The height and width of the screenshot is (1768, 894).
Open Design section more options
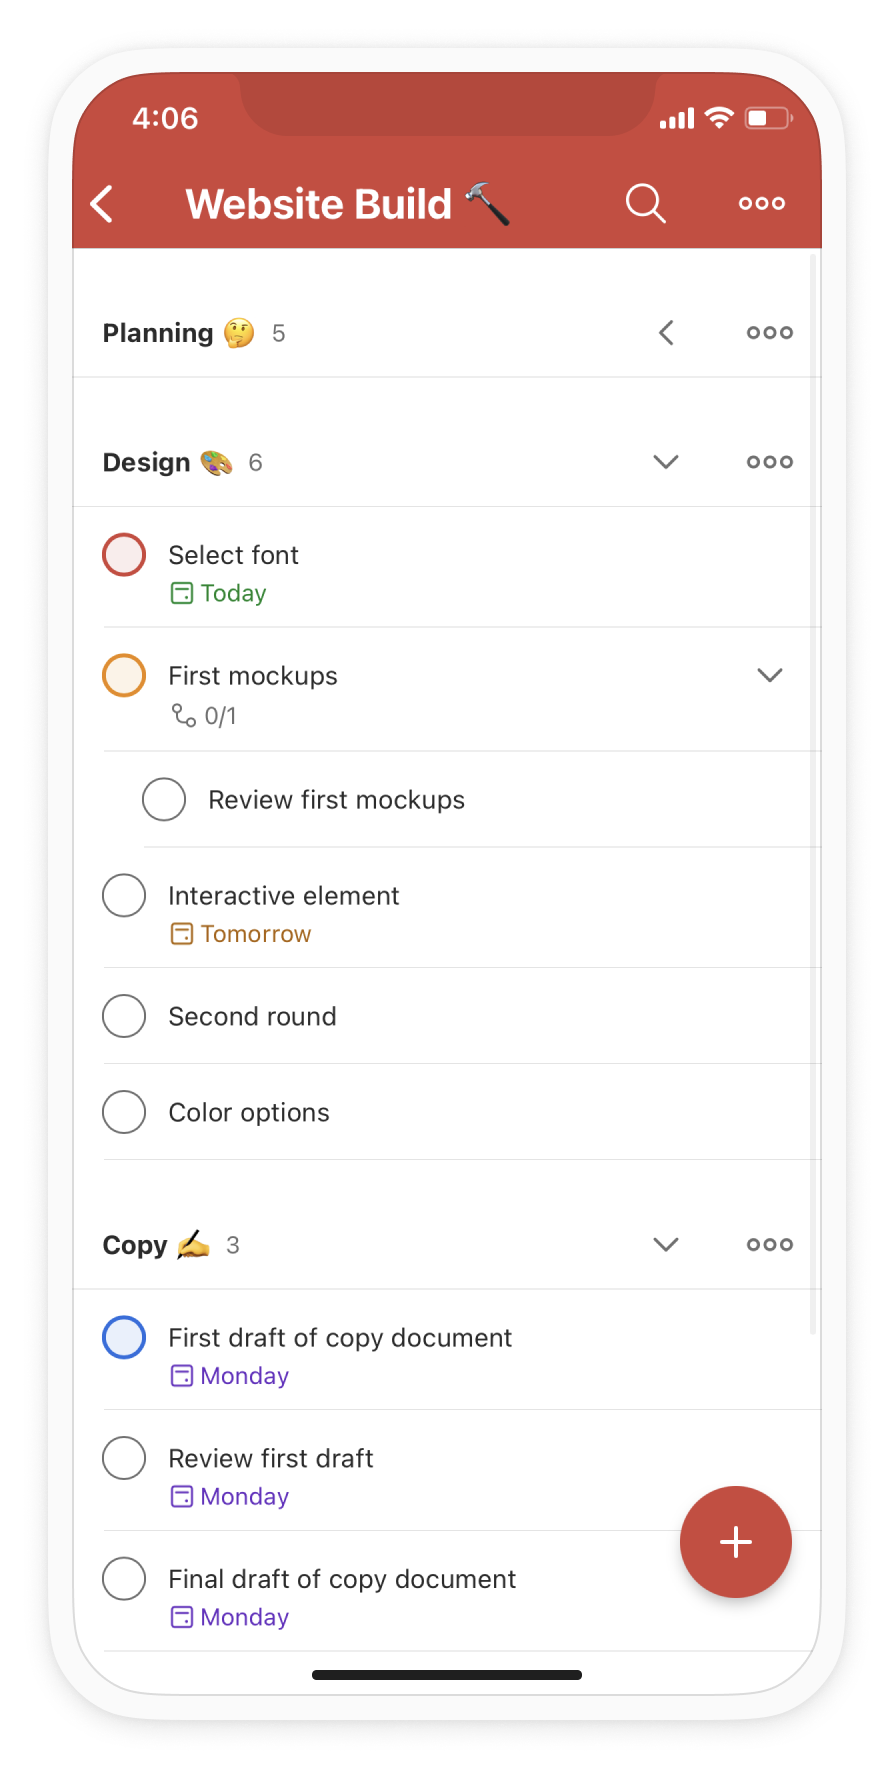click(x=769, y=462)
